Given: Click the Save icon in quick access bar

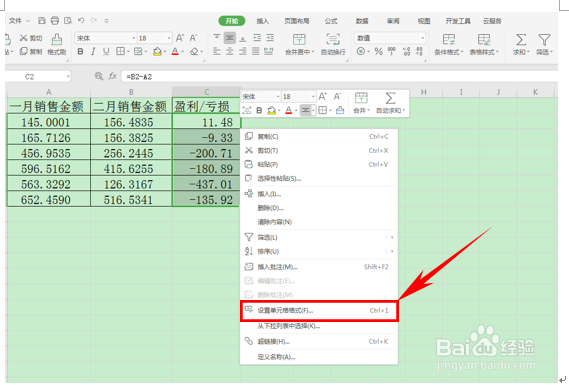Looking at the screenshot, I should tap(42, 21).
